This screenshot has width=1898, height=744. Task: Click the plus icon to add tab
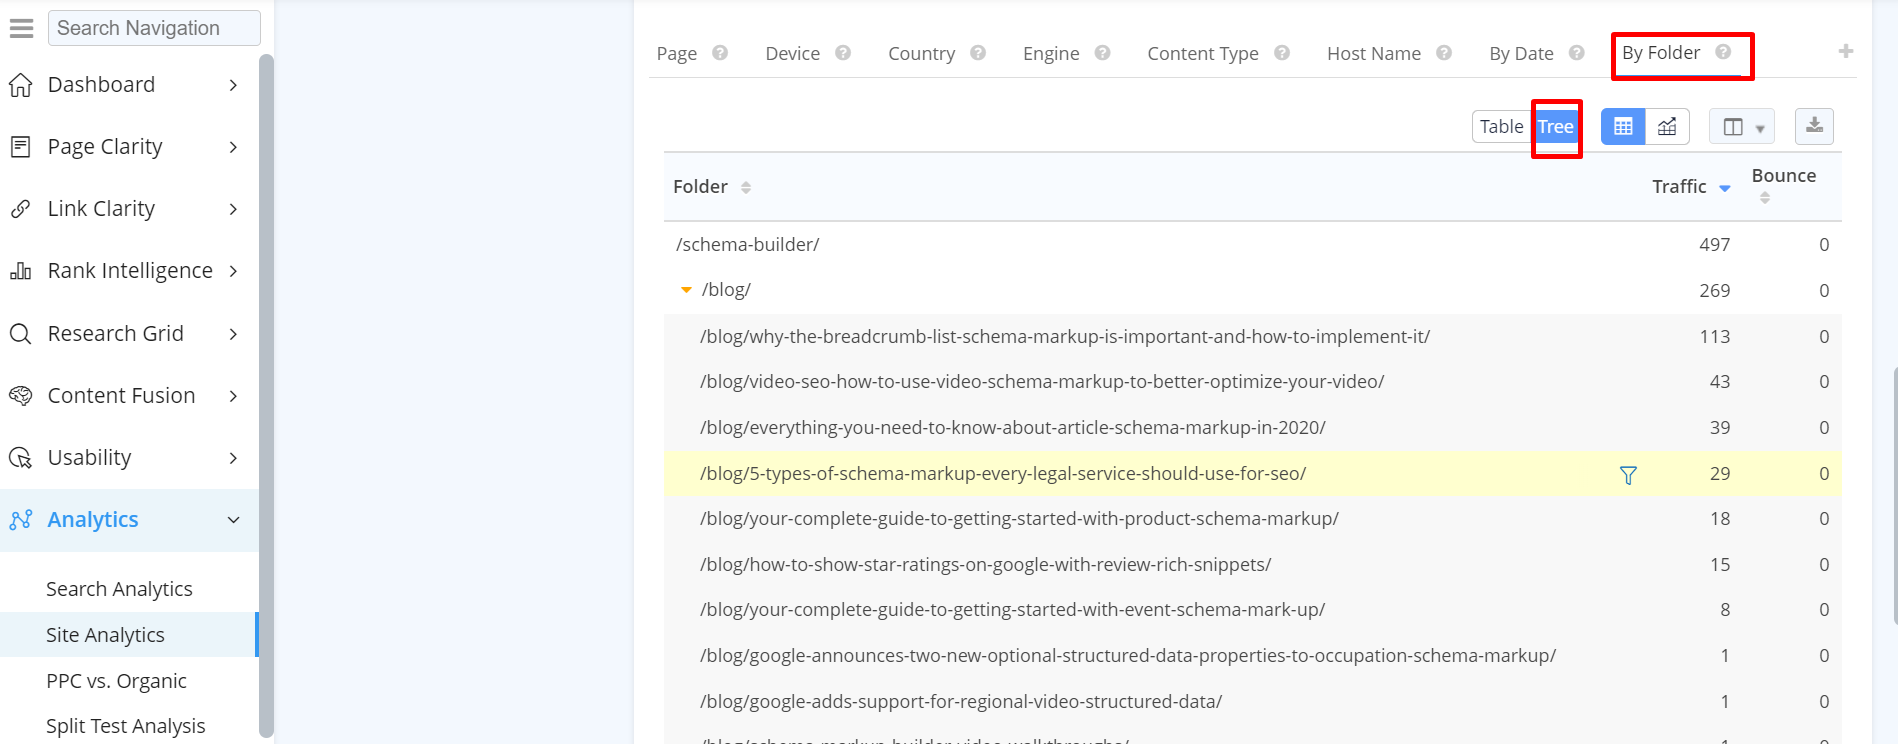1846,51
